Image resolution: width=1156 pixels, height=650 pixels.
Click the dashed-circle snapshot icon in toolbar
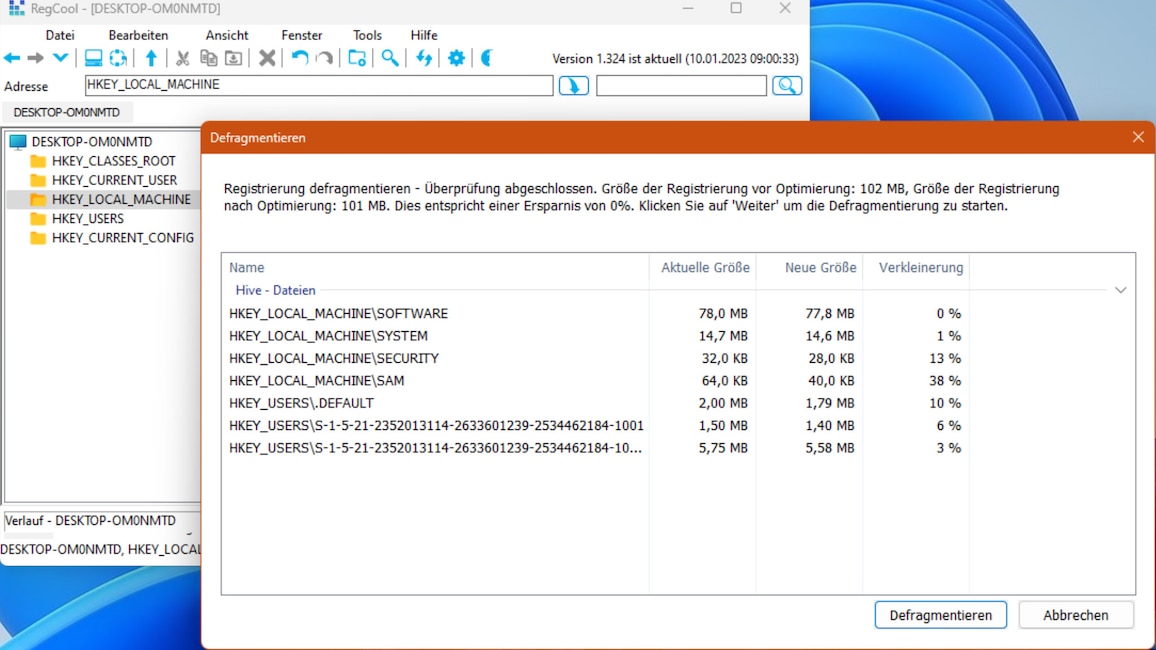[x=118, y=57]
